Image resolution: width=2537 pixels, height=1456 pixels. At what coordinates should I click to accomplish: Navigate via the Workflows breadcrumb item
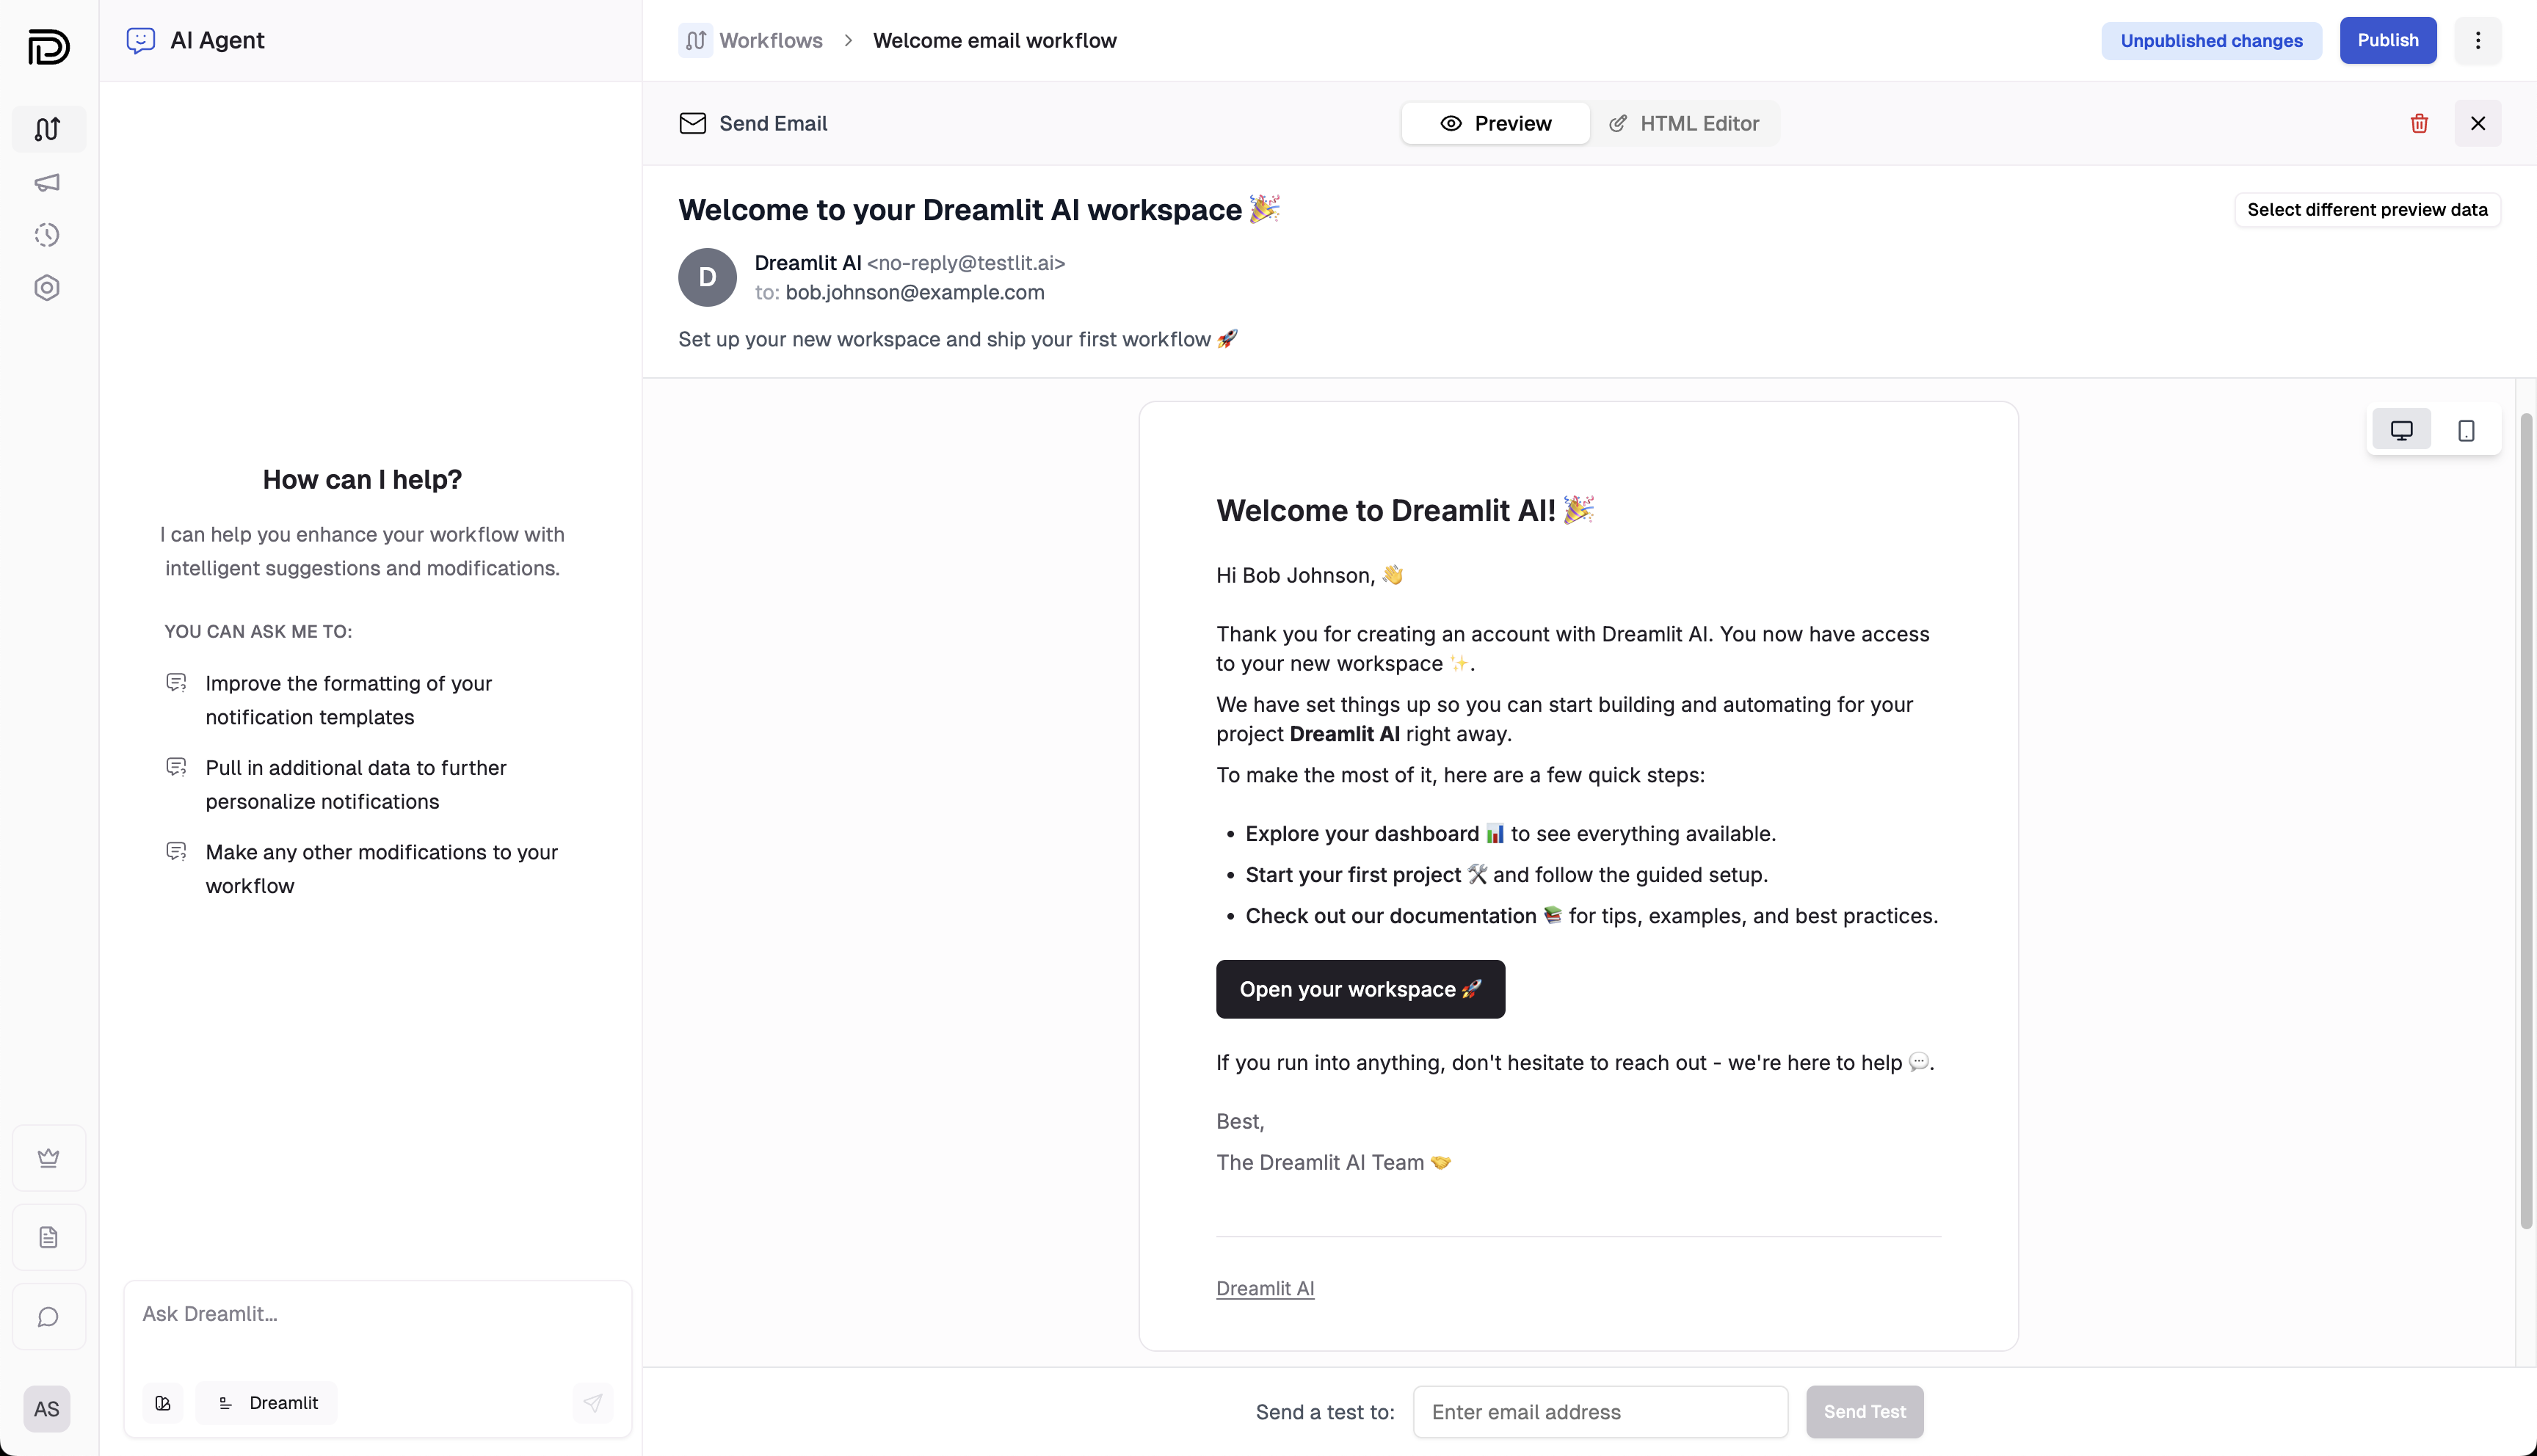(x=770, y=40)
